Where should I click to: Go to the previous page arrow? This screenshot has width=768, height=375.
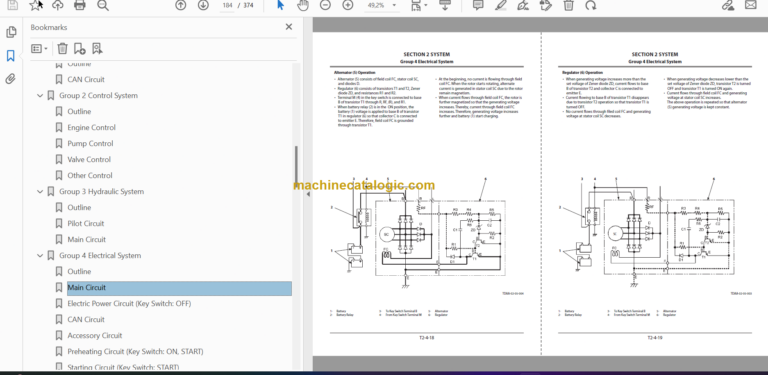click(181, 5)
